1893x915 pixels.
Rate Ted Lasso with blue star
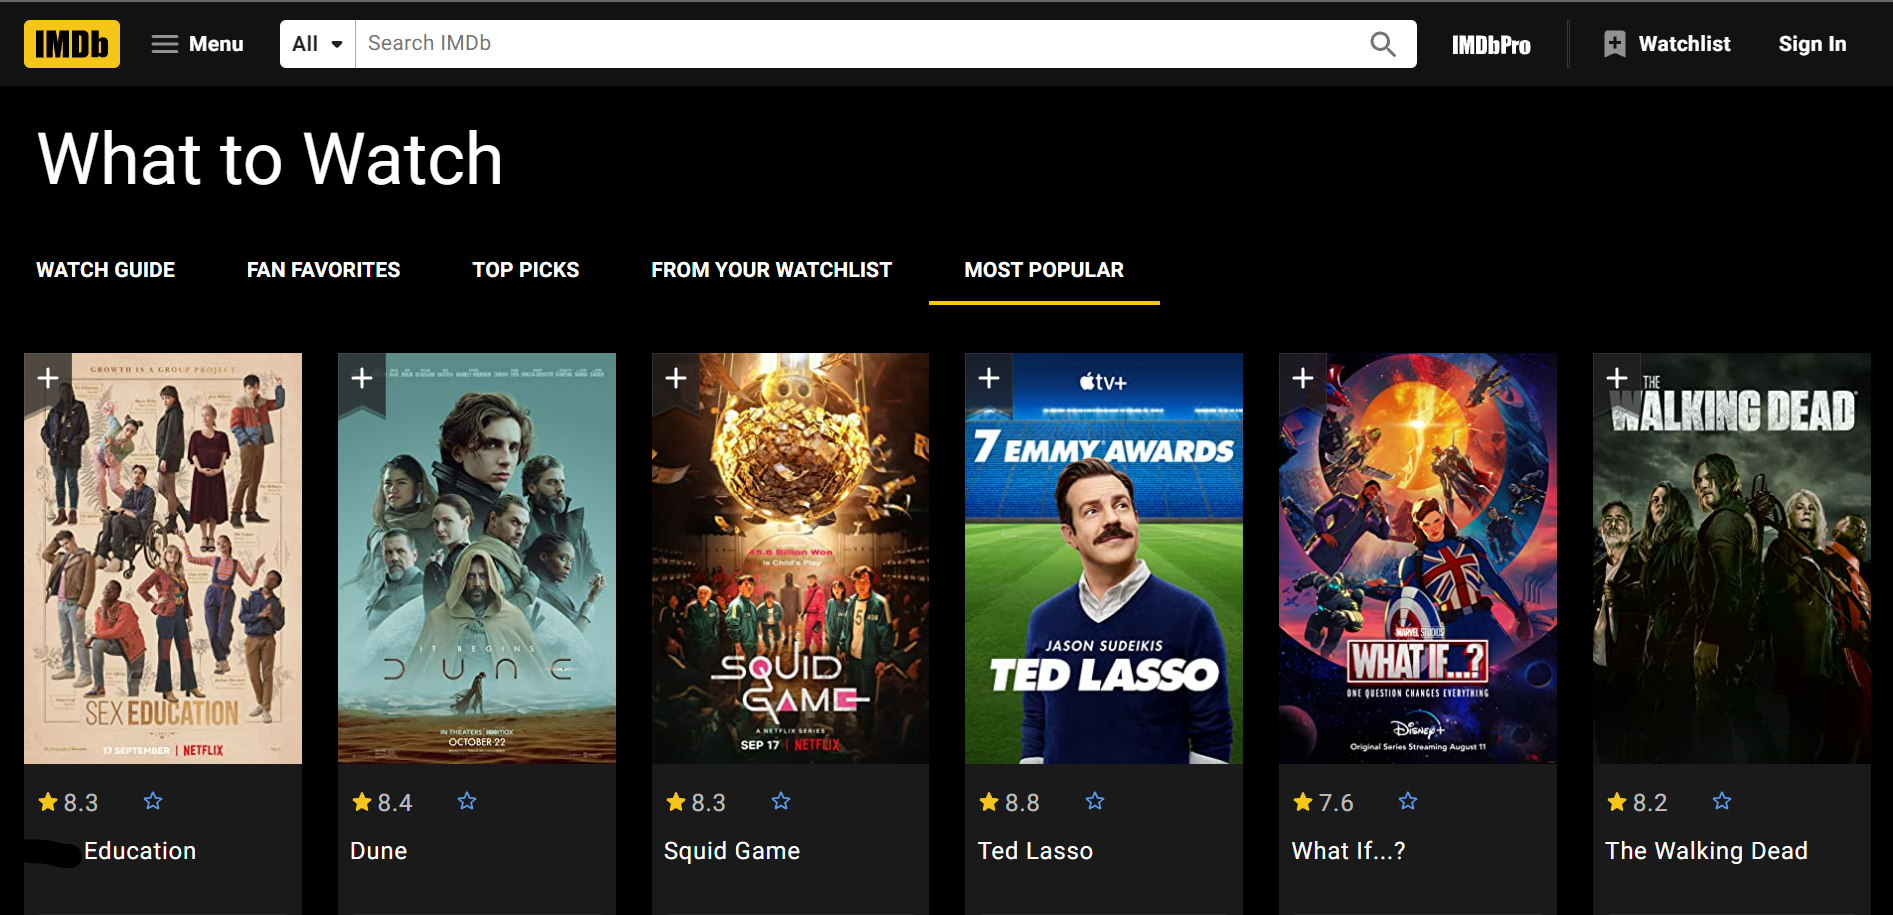tap(1095, 801)
